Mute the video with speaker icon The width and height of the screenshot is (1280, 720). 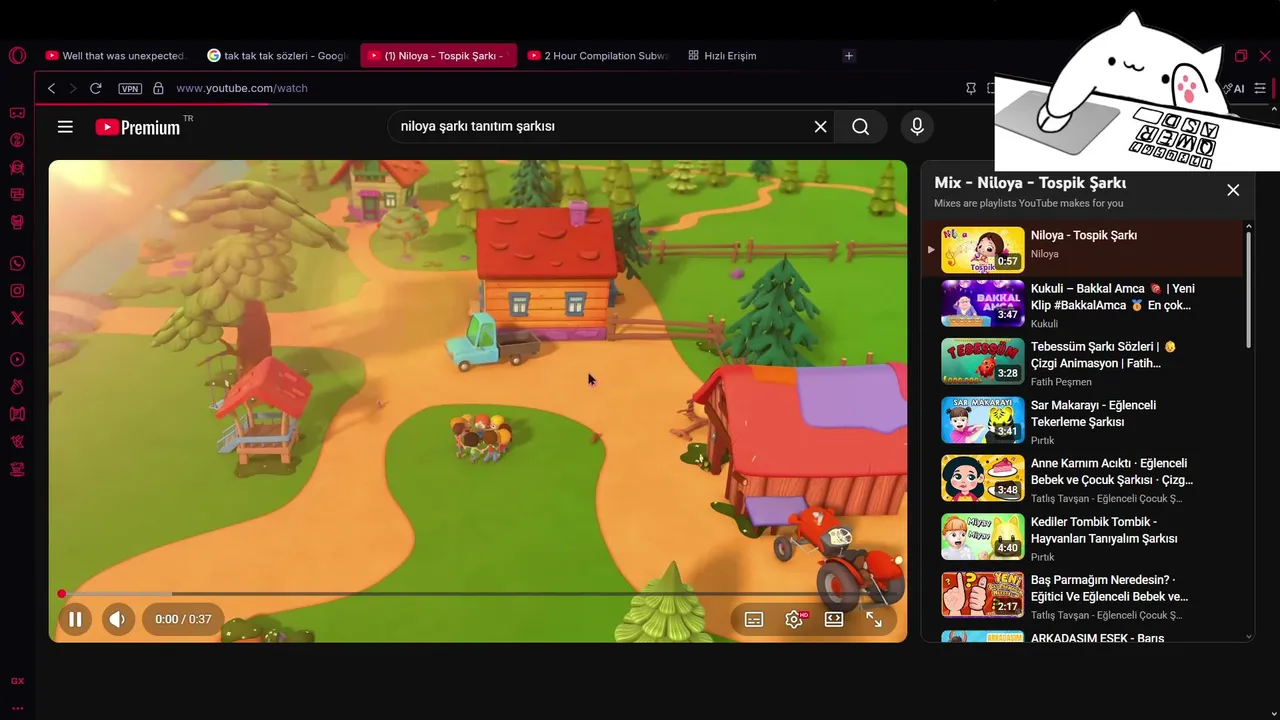coord(117,619)
